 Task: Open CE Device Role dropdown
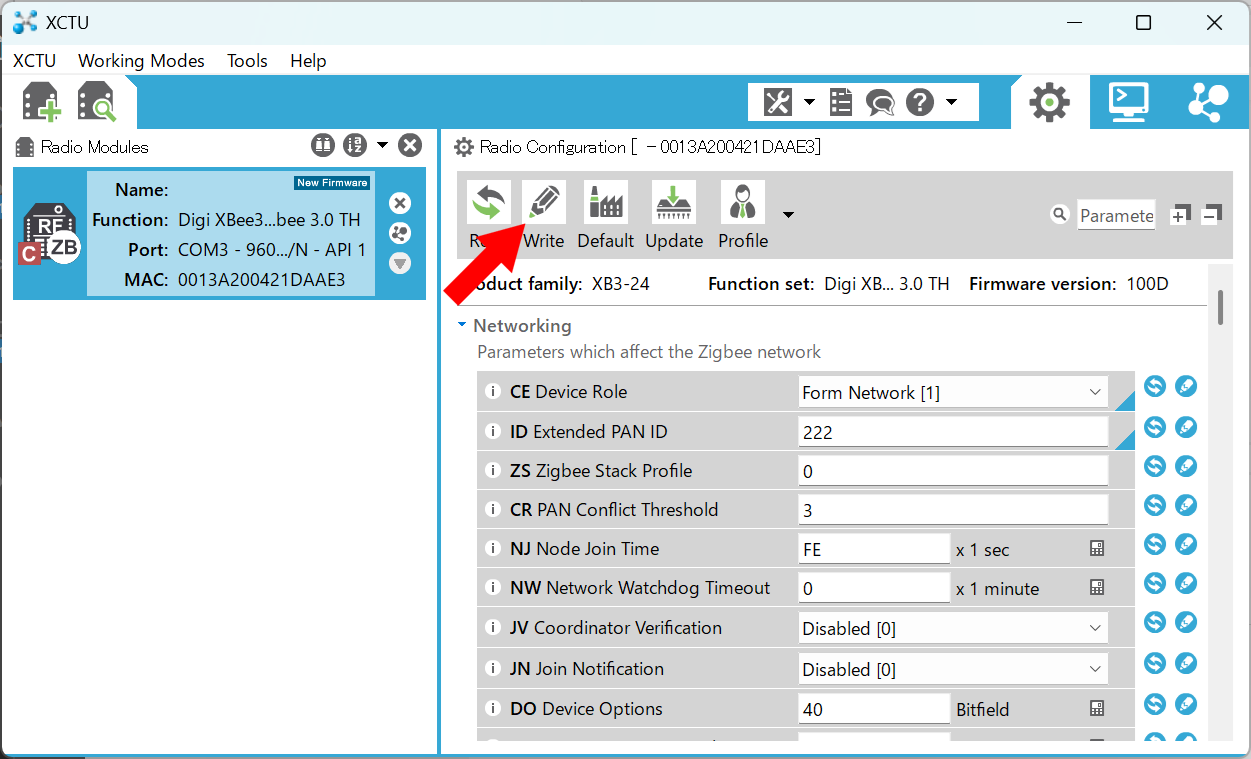953,393
